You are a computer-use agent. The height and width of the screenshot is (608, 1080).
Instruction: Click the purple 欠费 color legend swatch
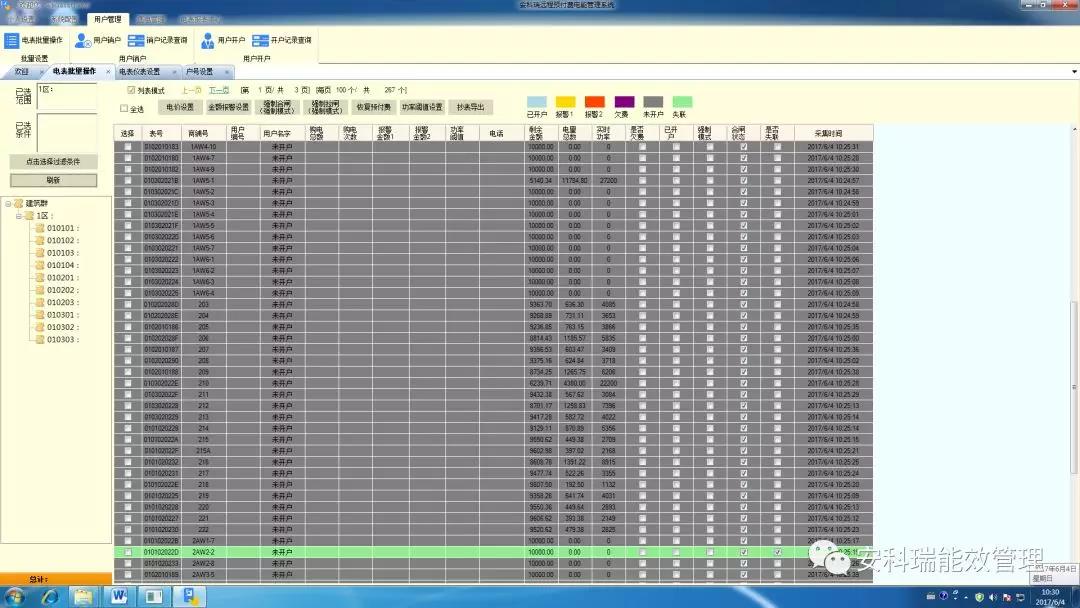pos(624,102)
